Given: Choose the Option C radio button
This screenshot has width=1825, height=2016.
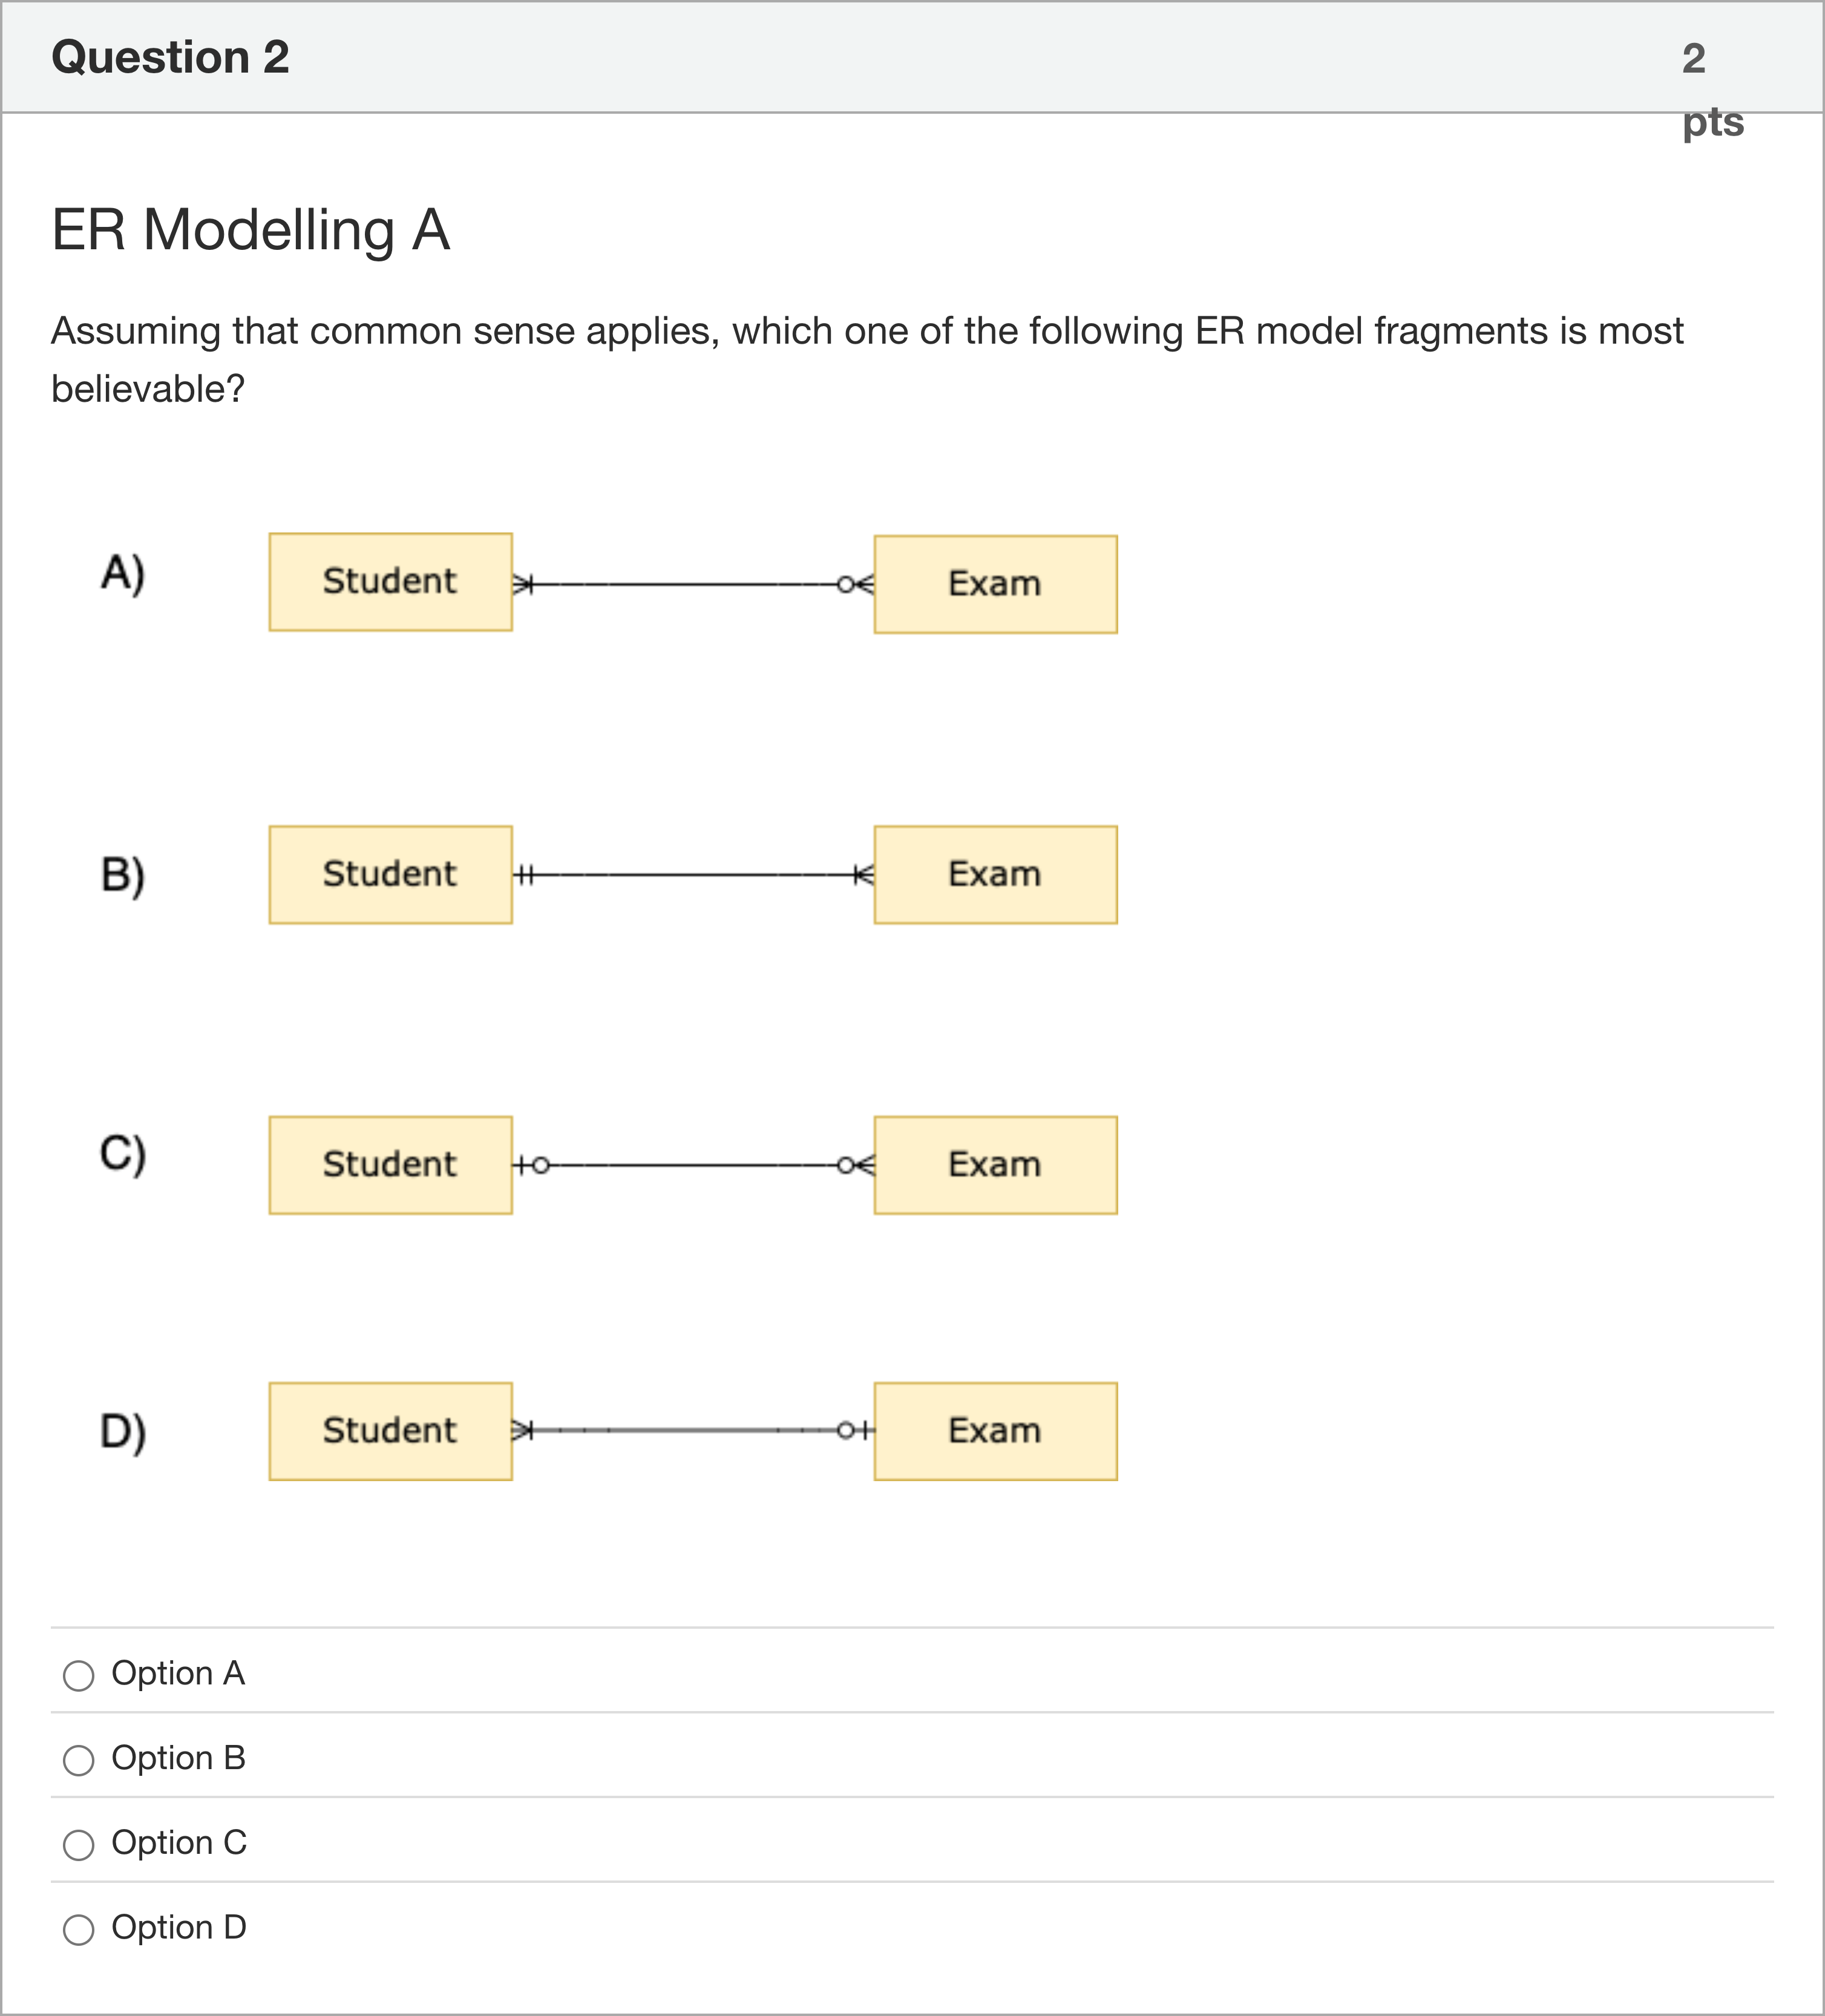Looking at the screenshot, I should pos(79,1845).
